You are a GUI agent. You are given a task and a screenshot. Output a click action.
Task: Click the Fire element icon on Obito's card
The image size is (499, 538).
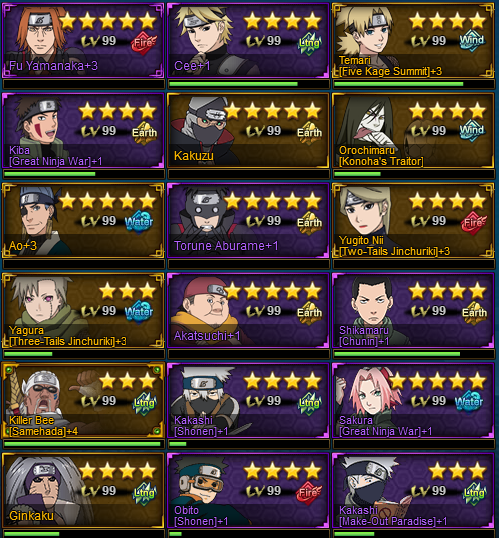pyautogui.click(x=309, y=492)
